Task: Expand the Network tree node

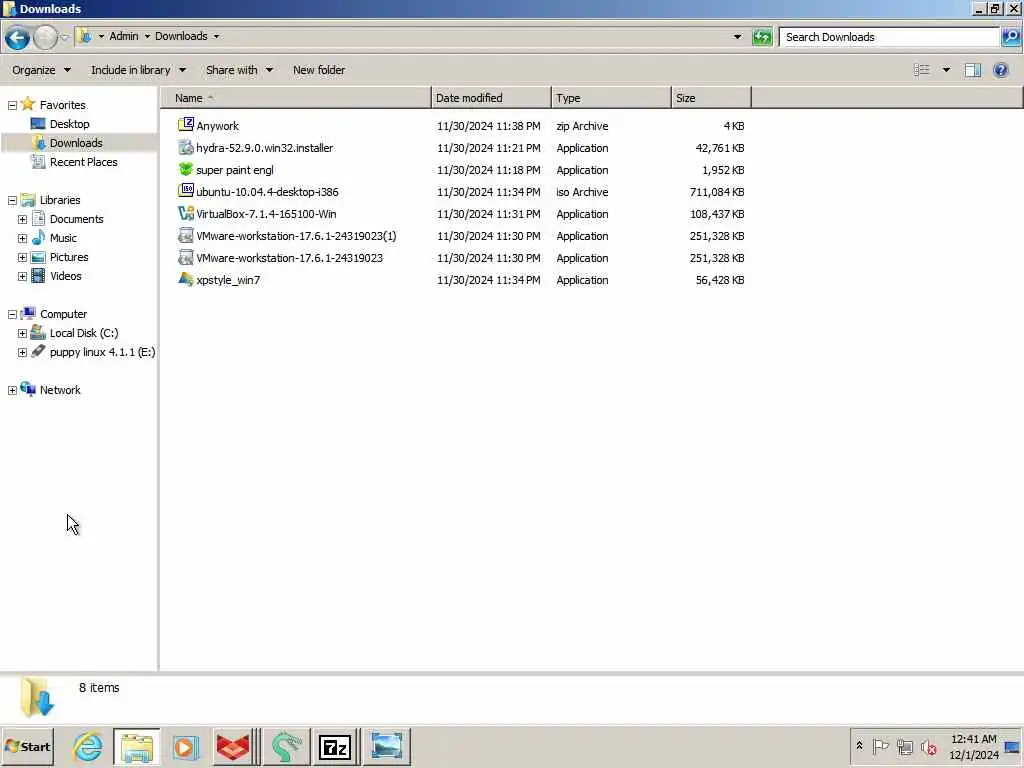Action: pyautogui.click(x=12, y=390)
